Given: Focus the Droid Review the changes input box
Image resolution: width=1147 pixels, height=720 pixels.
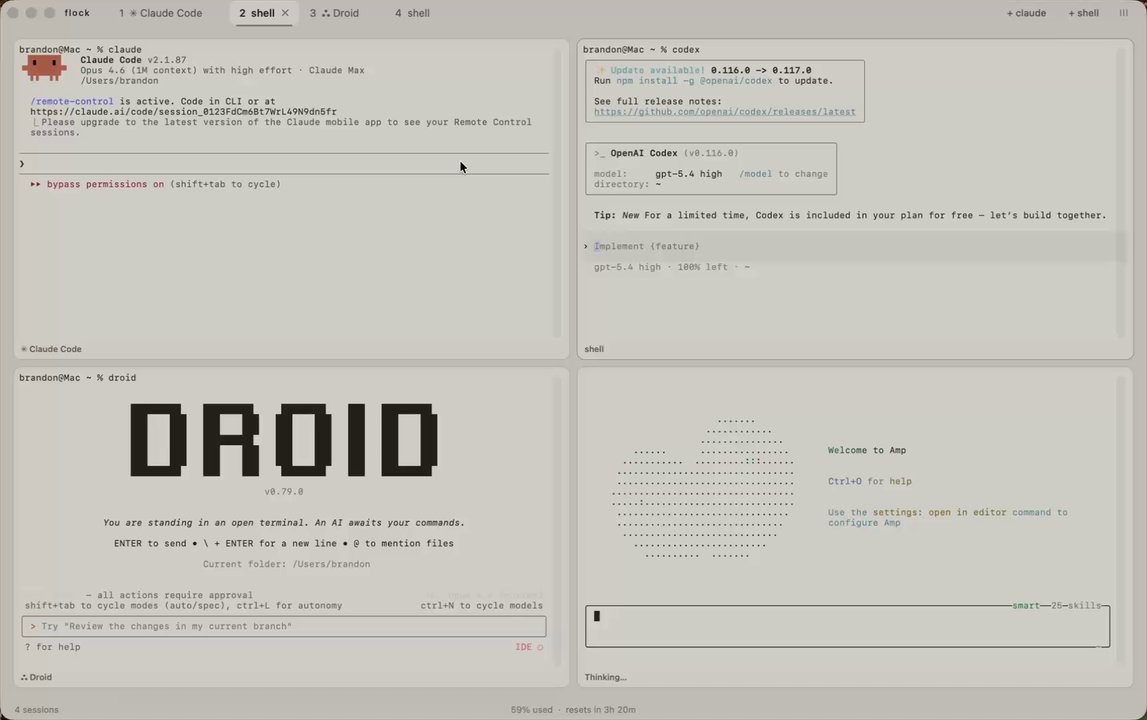Looking at the screenshot, I should click(x=284, y=626).
